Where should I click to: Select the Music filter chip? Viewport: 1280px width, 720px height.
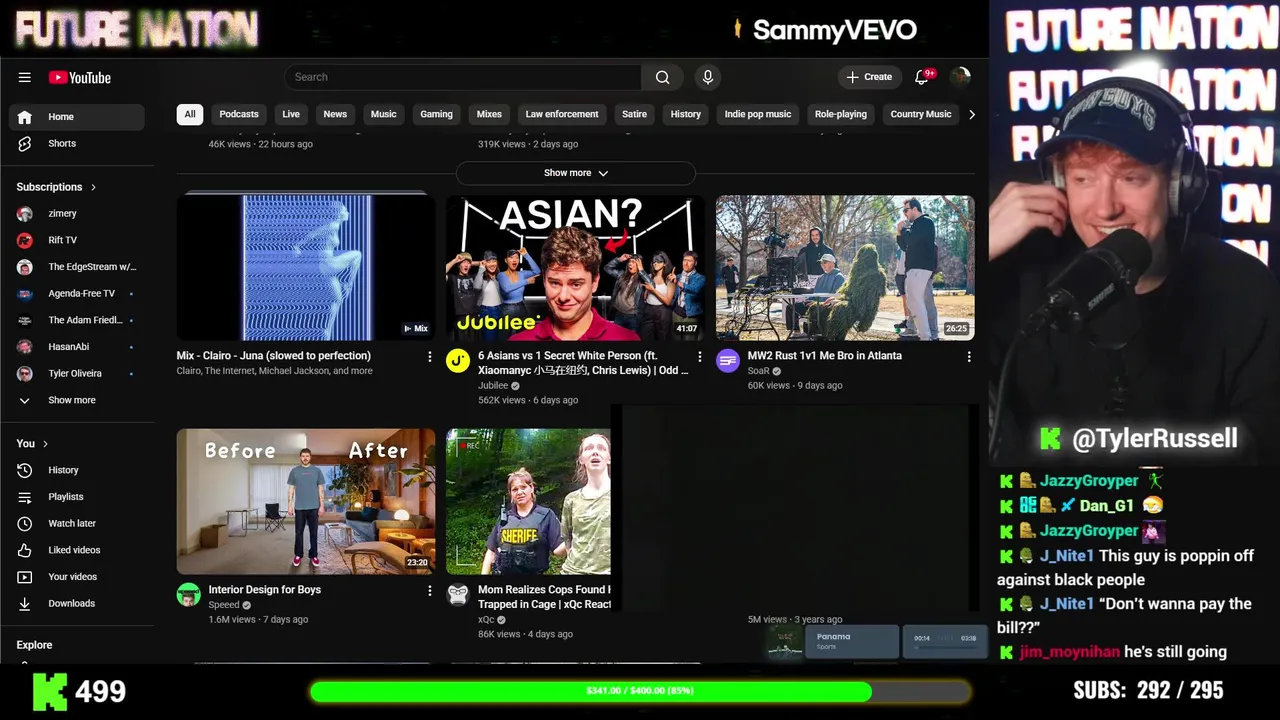coord(384,114)
